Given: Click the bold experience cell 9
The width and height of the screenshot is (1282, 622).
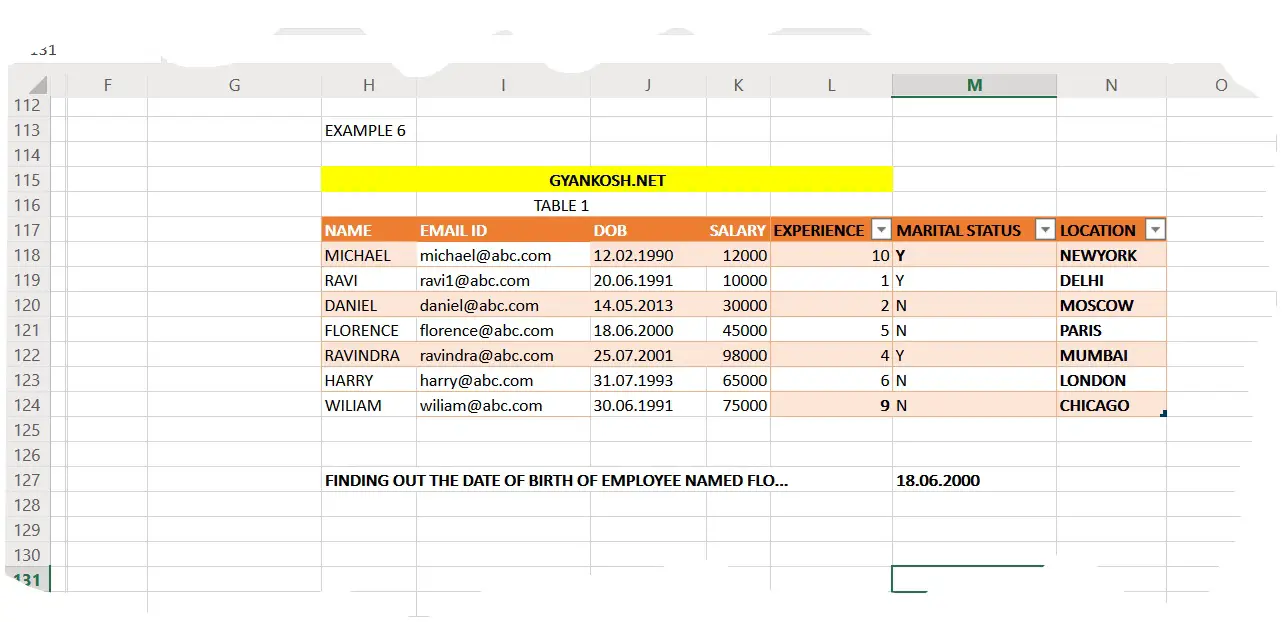Looking at the screenshot, I should click(x=831, y=405).
